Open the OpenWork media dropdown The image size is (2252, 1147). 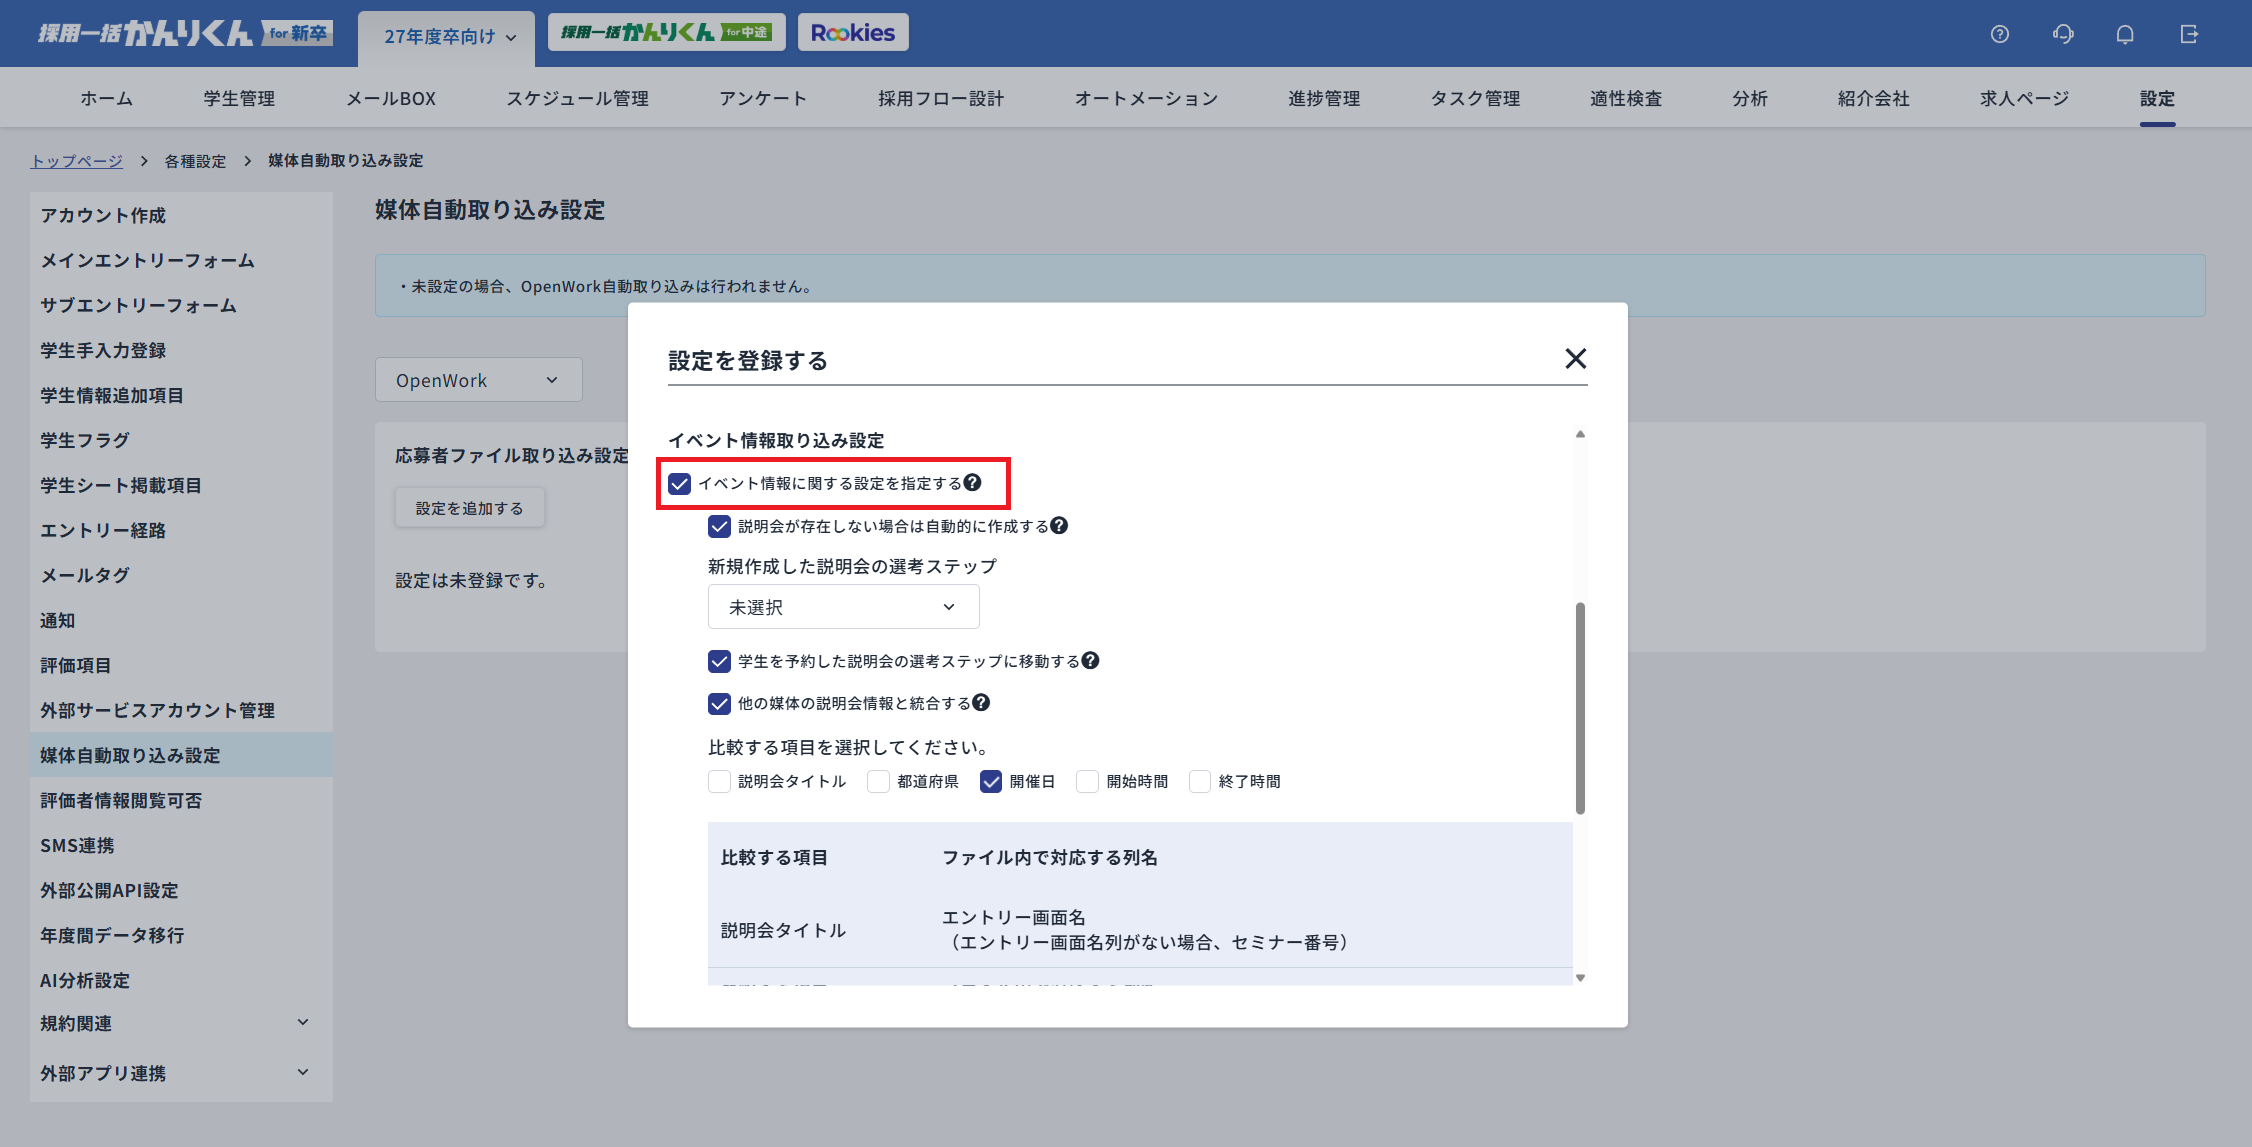[x=478, y=379]
